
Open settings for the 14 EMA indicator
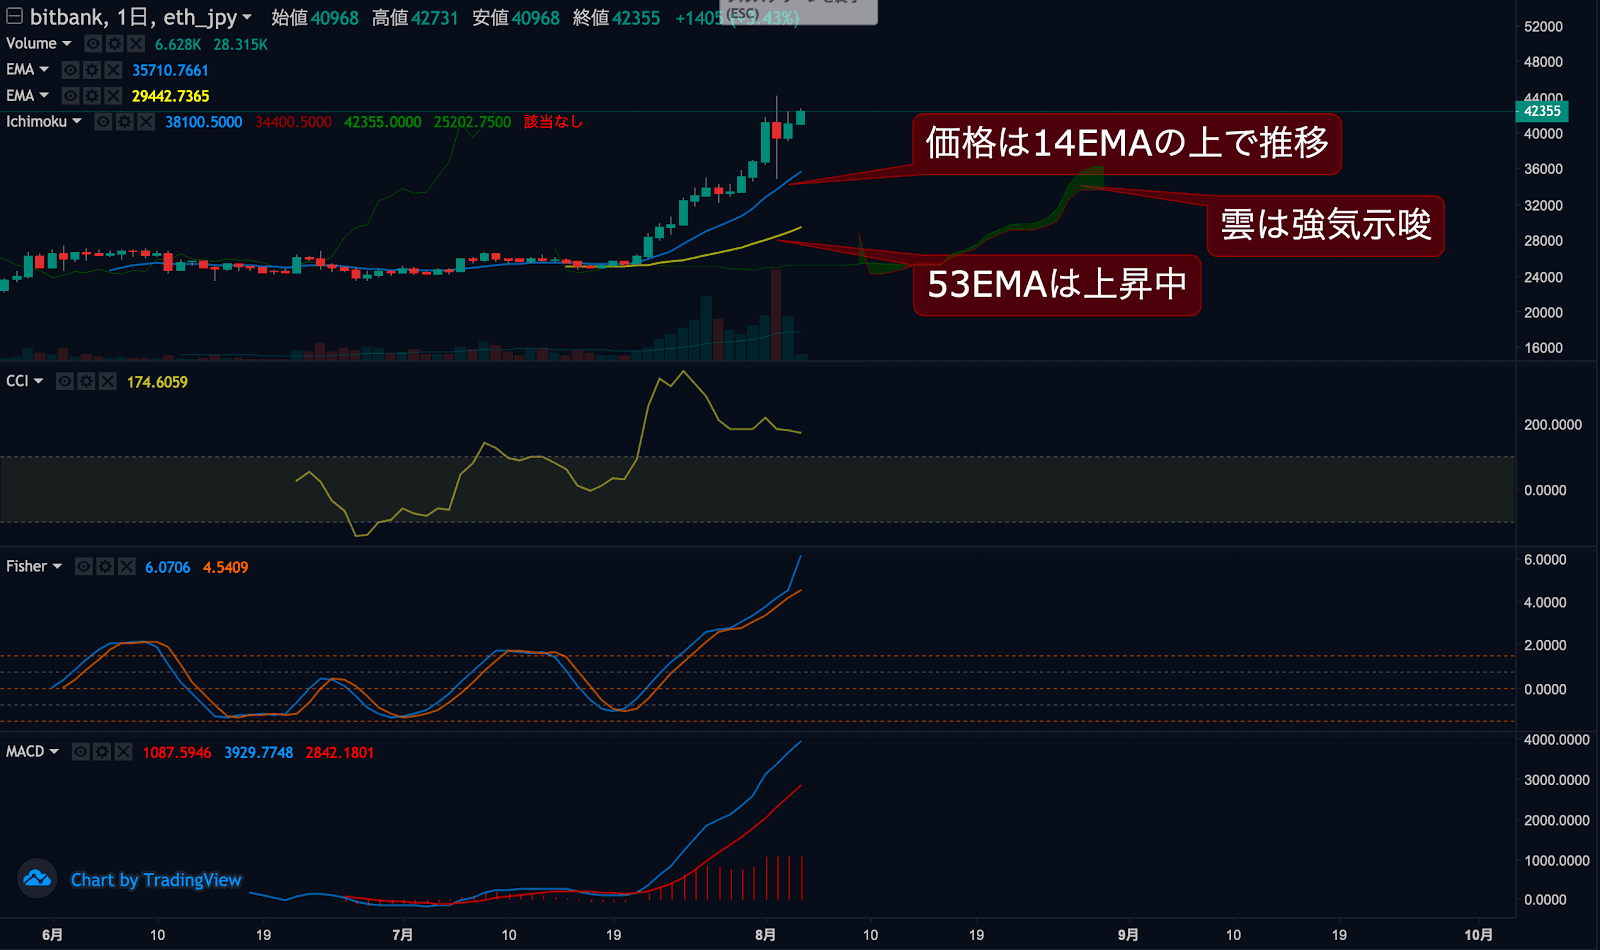(x=90, y=69)
